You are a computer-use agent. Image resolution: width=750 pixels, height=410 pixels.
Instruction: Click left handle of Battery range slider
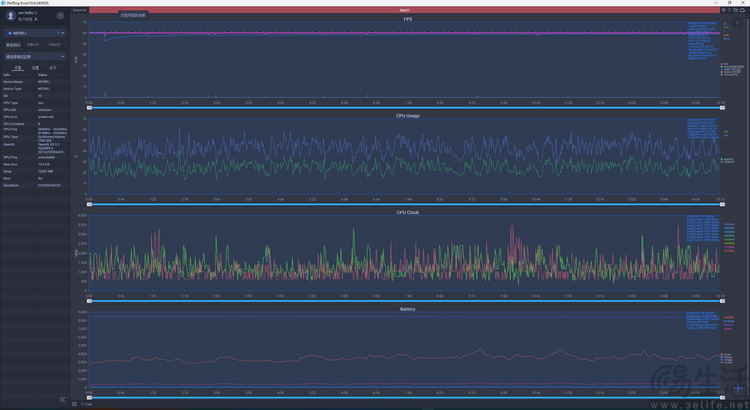[x=89, y=398]
